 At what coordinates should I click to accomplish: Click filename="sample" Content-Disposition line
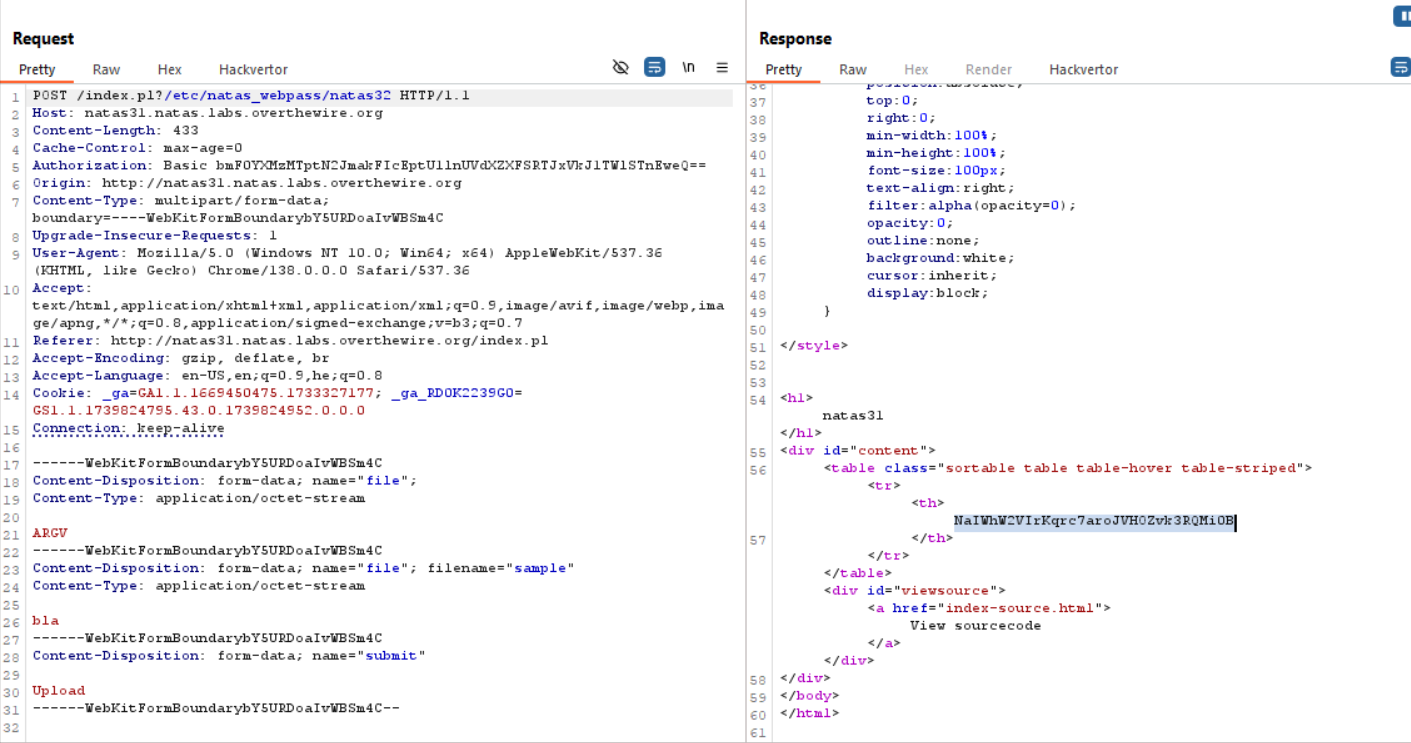point(303,568)
